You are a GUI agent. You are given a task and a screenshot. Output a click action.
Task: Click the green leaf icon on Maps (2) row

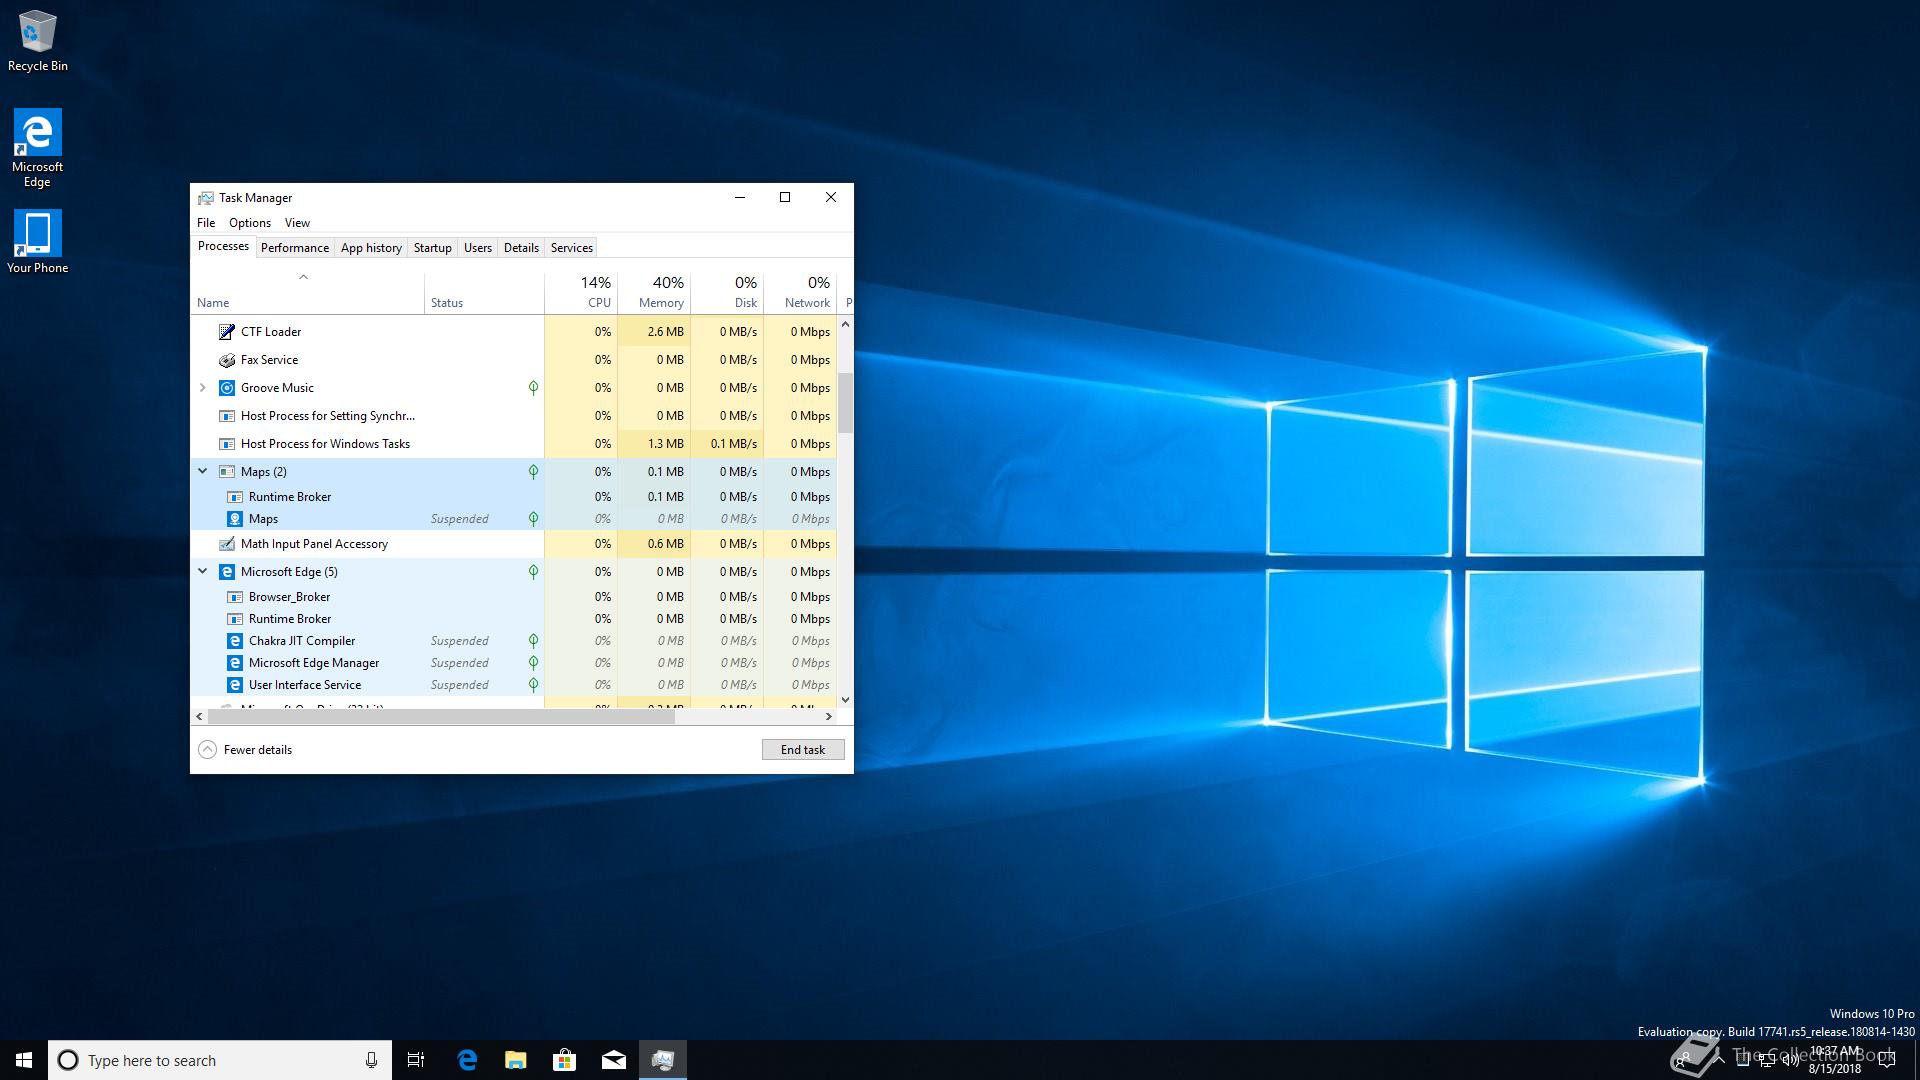point(533,472)
